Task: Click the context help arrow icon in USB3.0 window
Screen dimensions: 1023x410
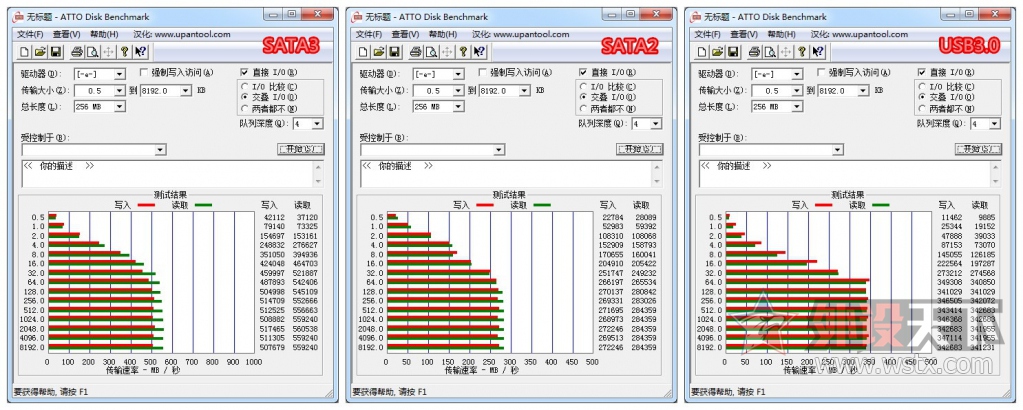Action: [x=818, y=52]
